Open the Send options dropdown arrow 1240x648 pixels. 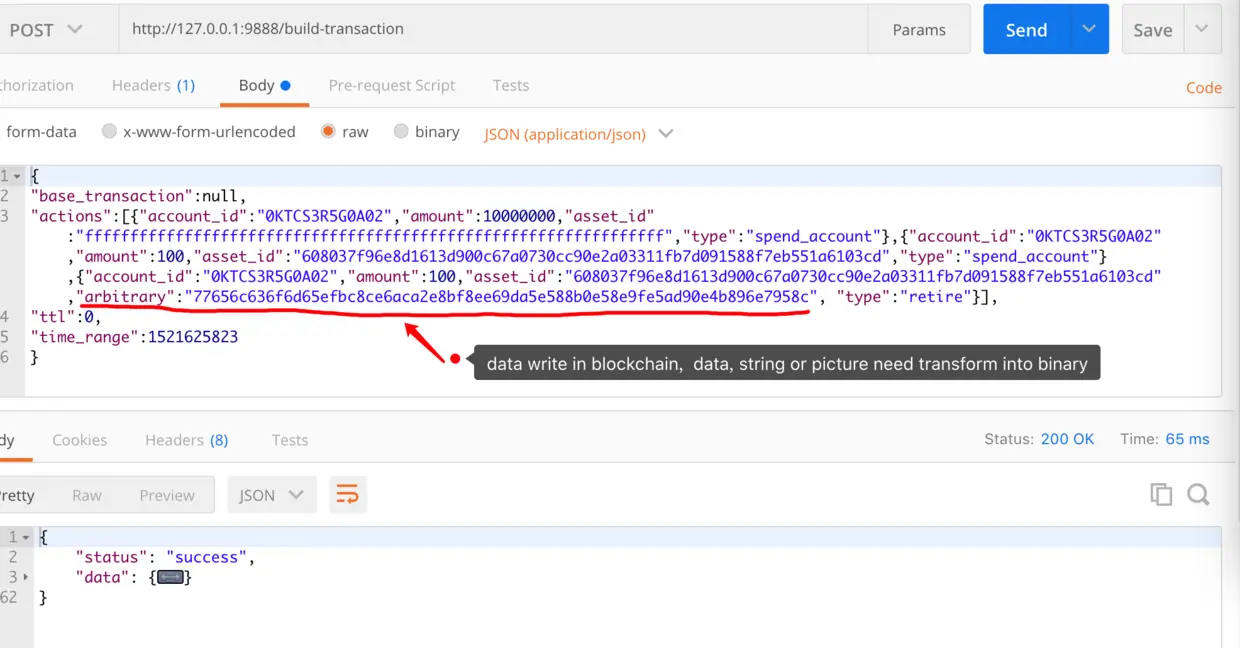click(x=1090, y=30)
